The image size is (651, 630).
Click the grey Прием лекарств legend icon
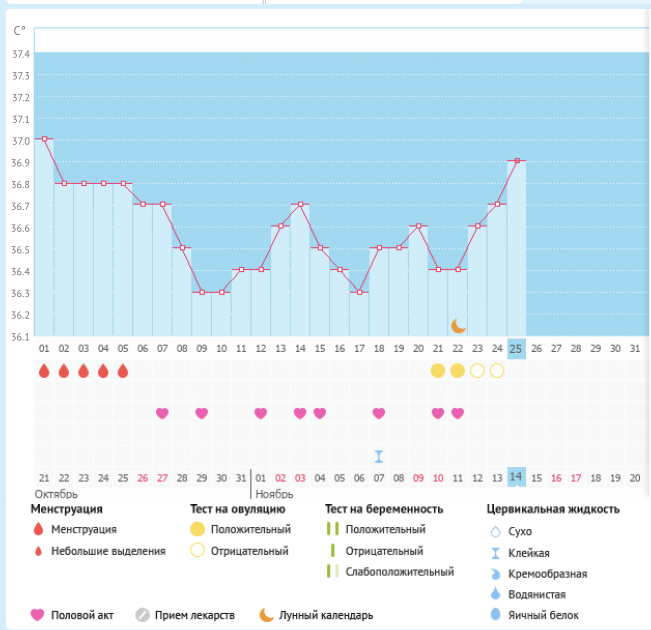(x=142, y=615)
